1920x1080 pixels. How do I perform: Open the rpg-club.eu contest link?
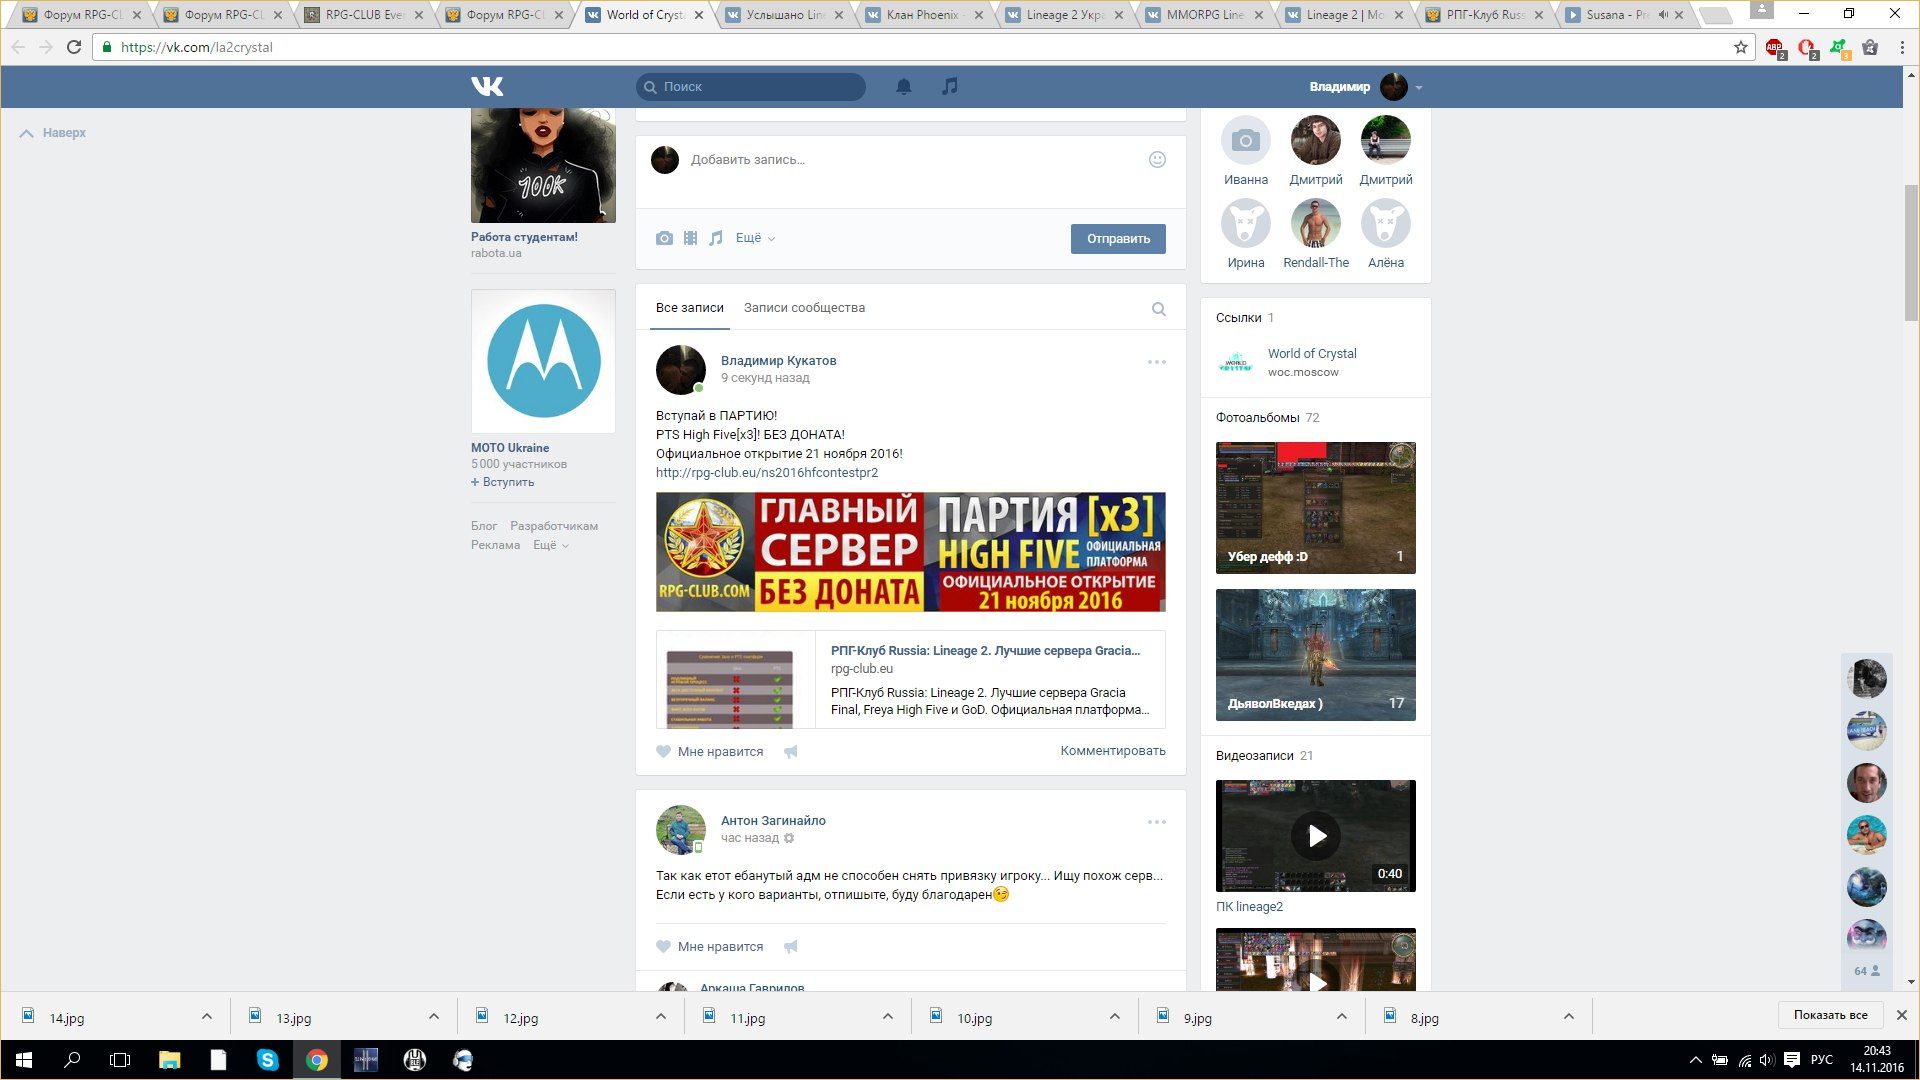pyautogui.click(x=766, y=473)
